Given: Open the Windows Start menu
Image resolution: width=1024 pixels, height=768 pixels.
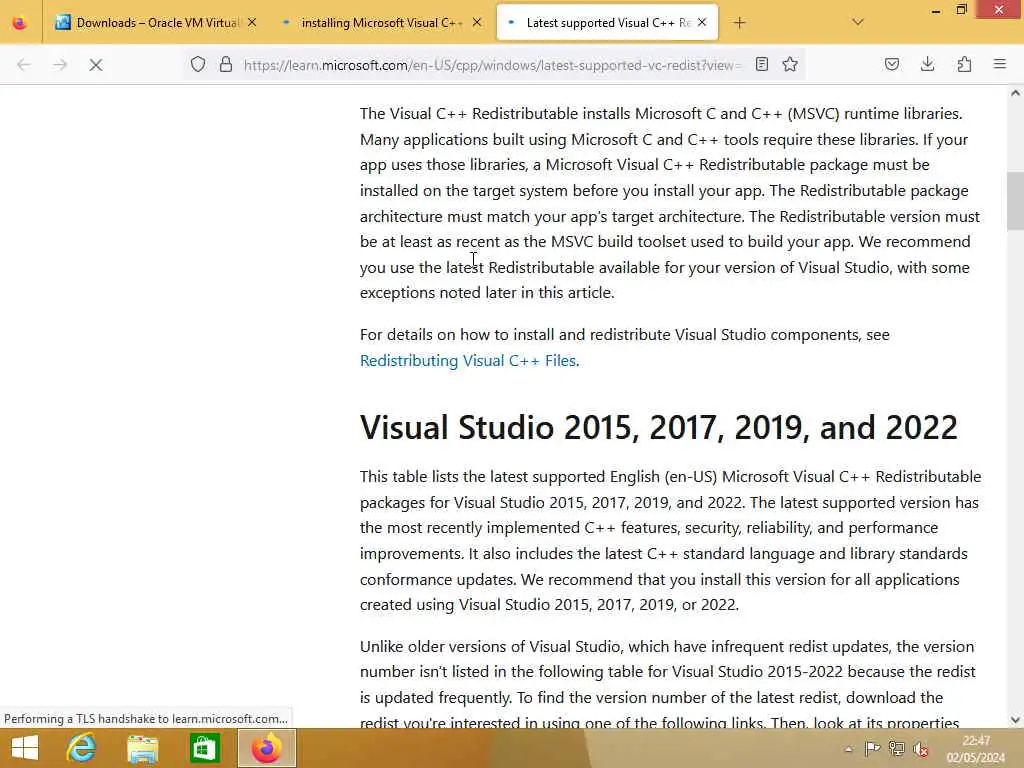Looking at the screenshot, I should (25, 748).
